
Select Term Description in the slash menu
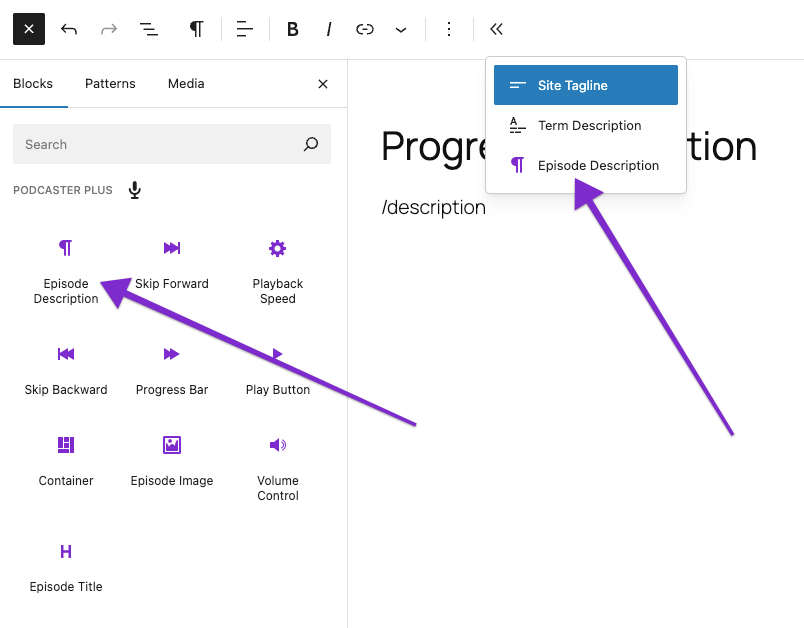pos(586,125)
